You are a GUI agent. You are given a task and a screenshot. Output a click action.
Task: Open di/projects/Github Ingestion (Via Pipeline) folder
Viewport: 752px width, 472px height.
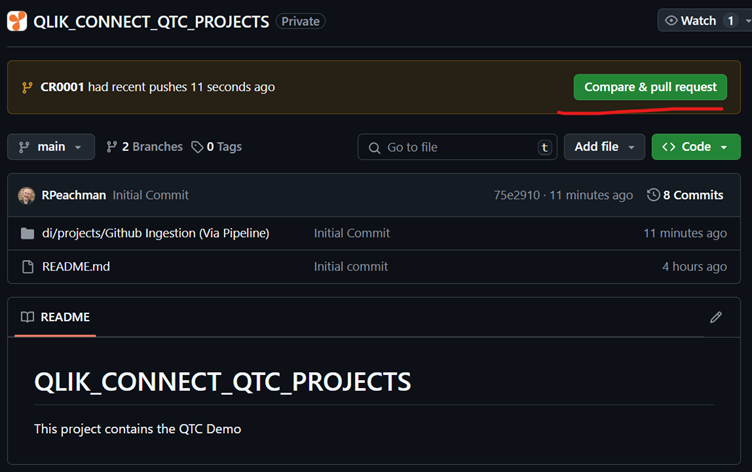156,233
